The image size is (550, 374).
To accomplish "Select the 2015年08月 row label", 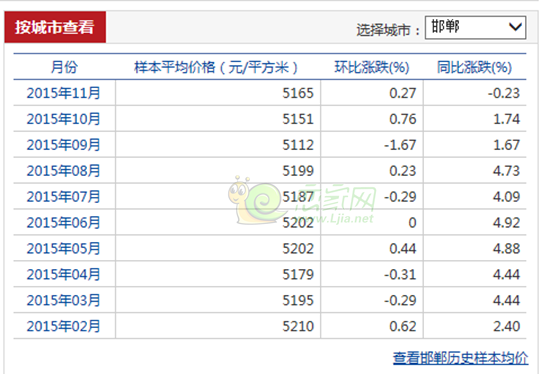I will (x=63, y=171).
